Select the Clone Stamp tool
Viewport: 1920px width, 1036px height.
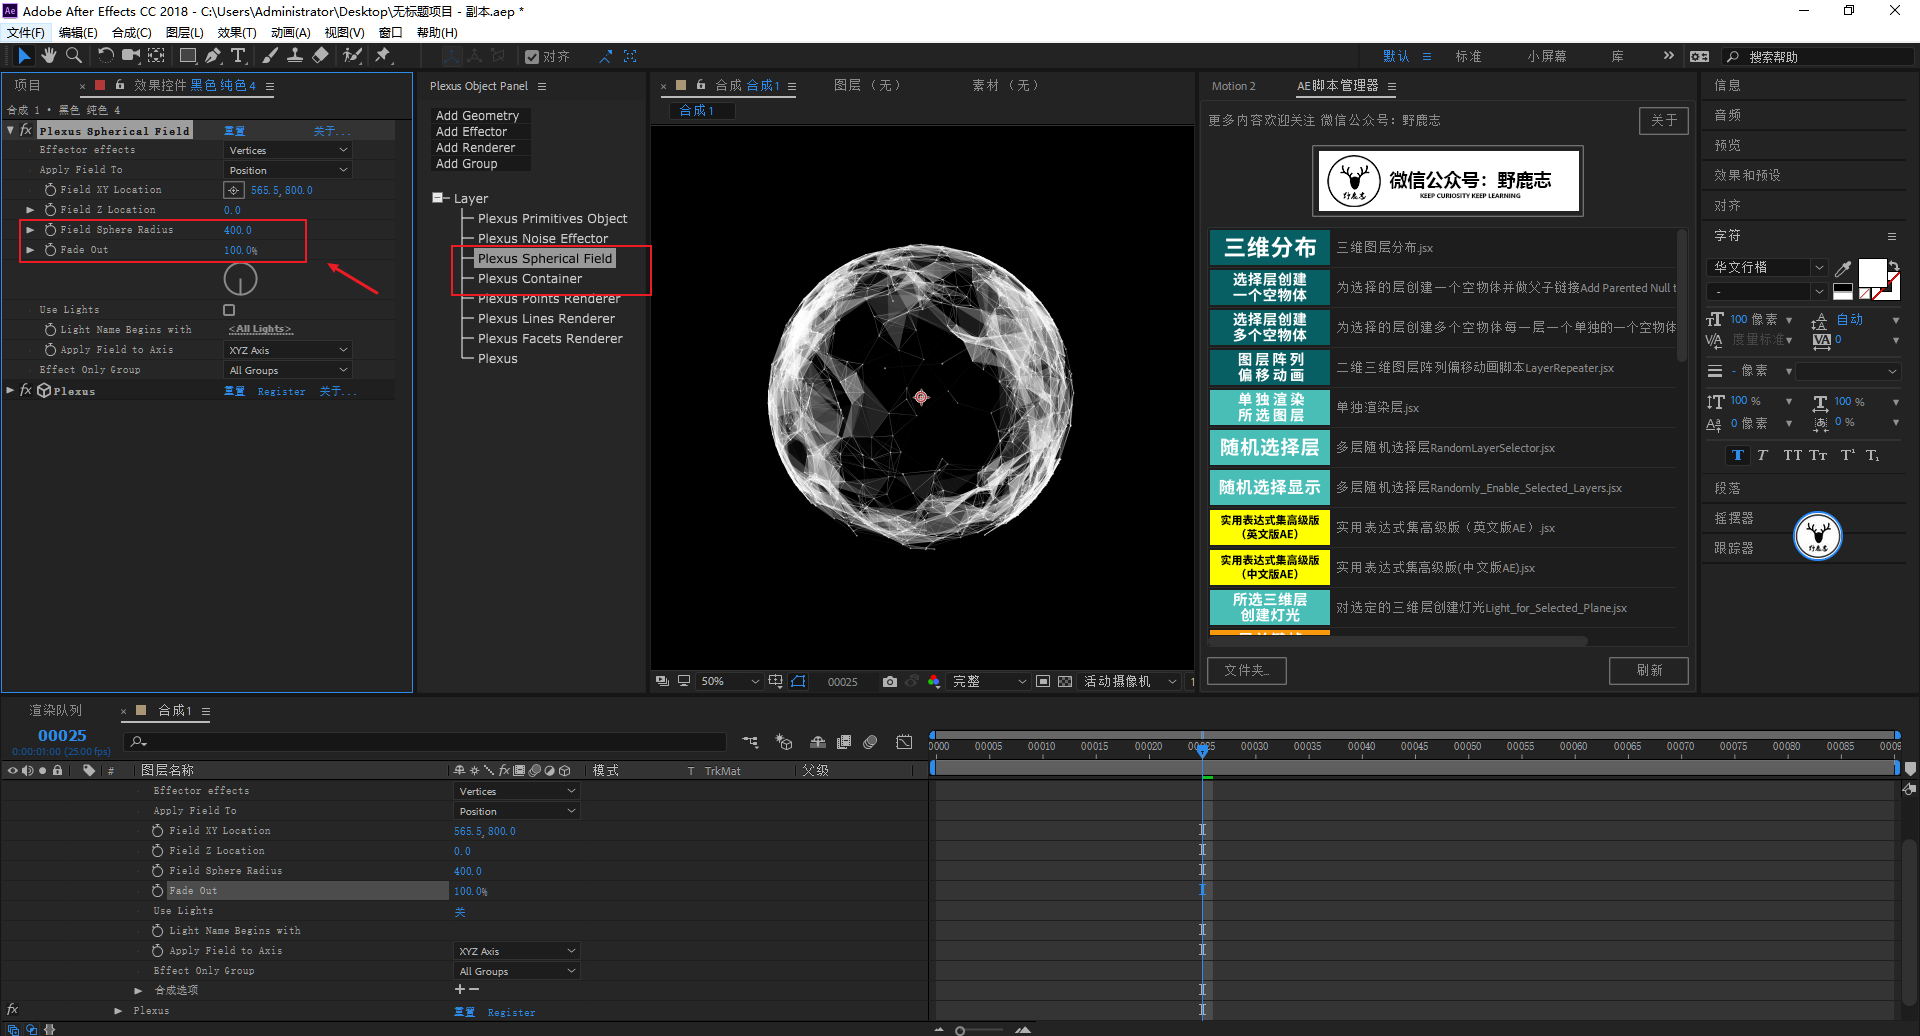coord(295,56)
